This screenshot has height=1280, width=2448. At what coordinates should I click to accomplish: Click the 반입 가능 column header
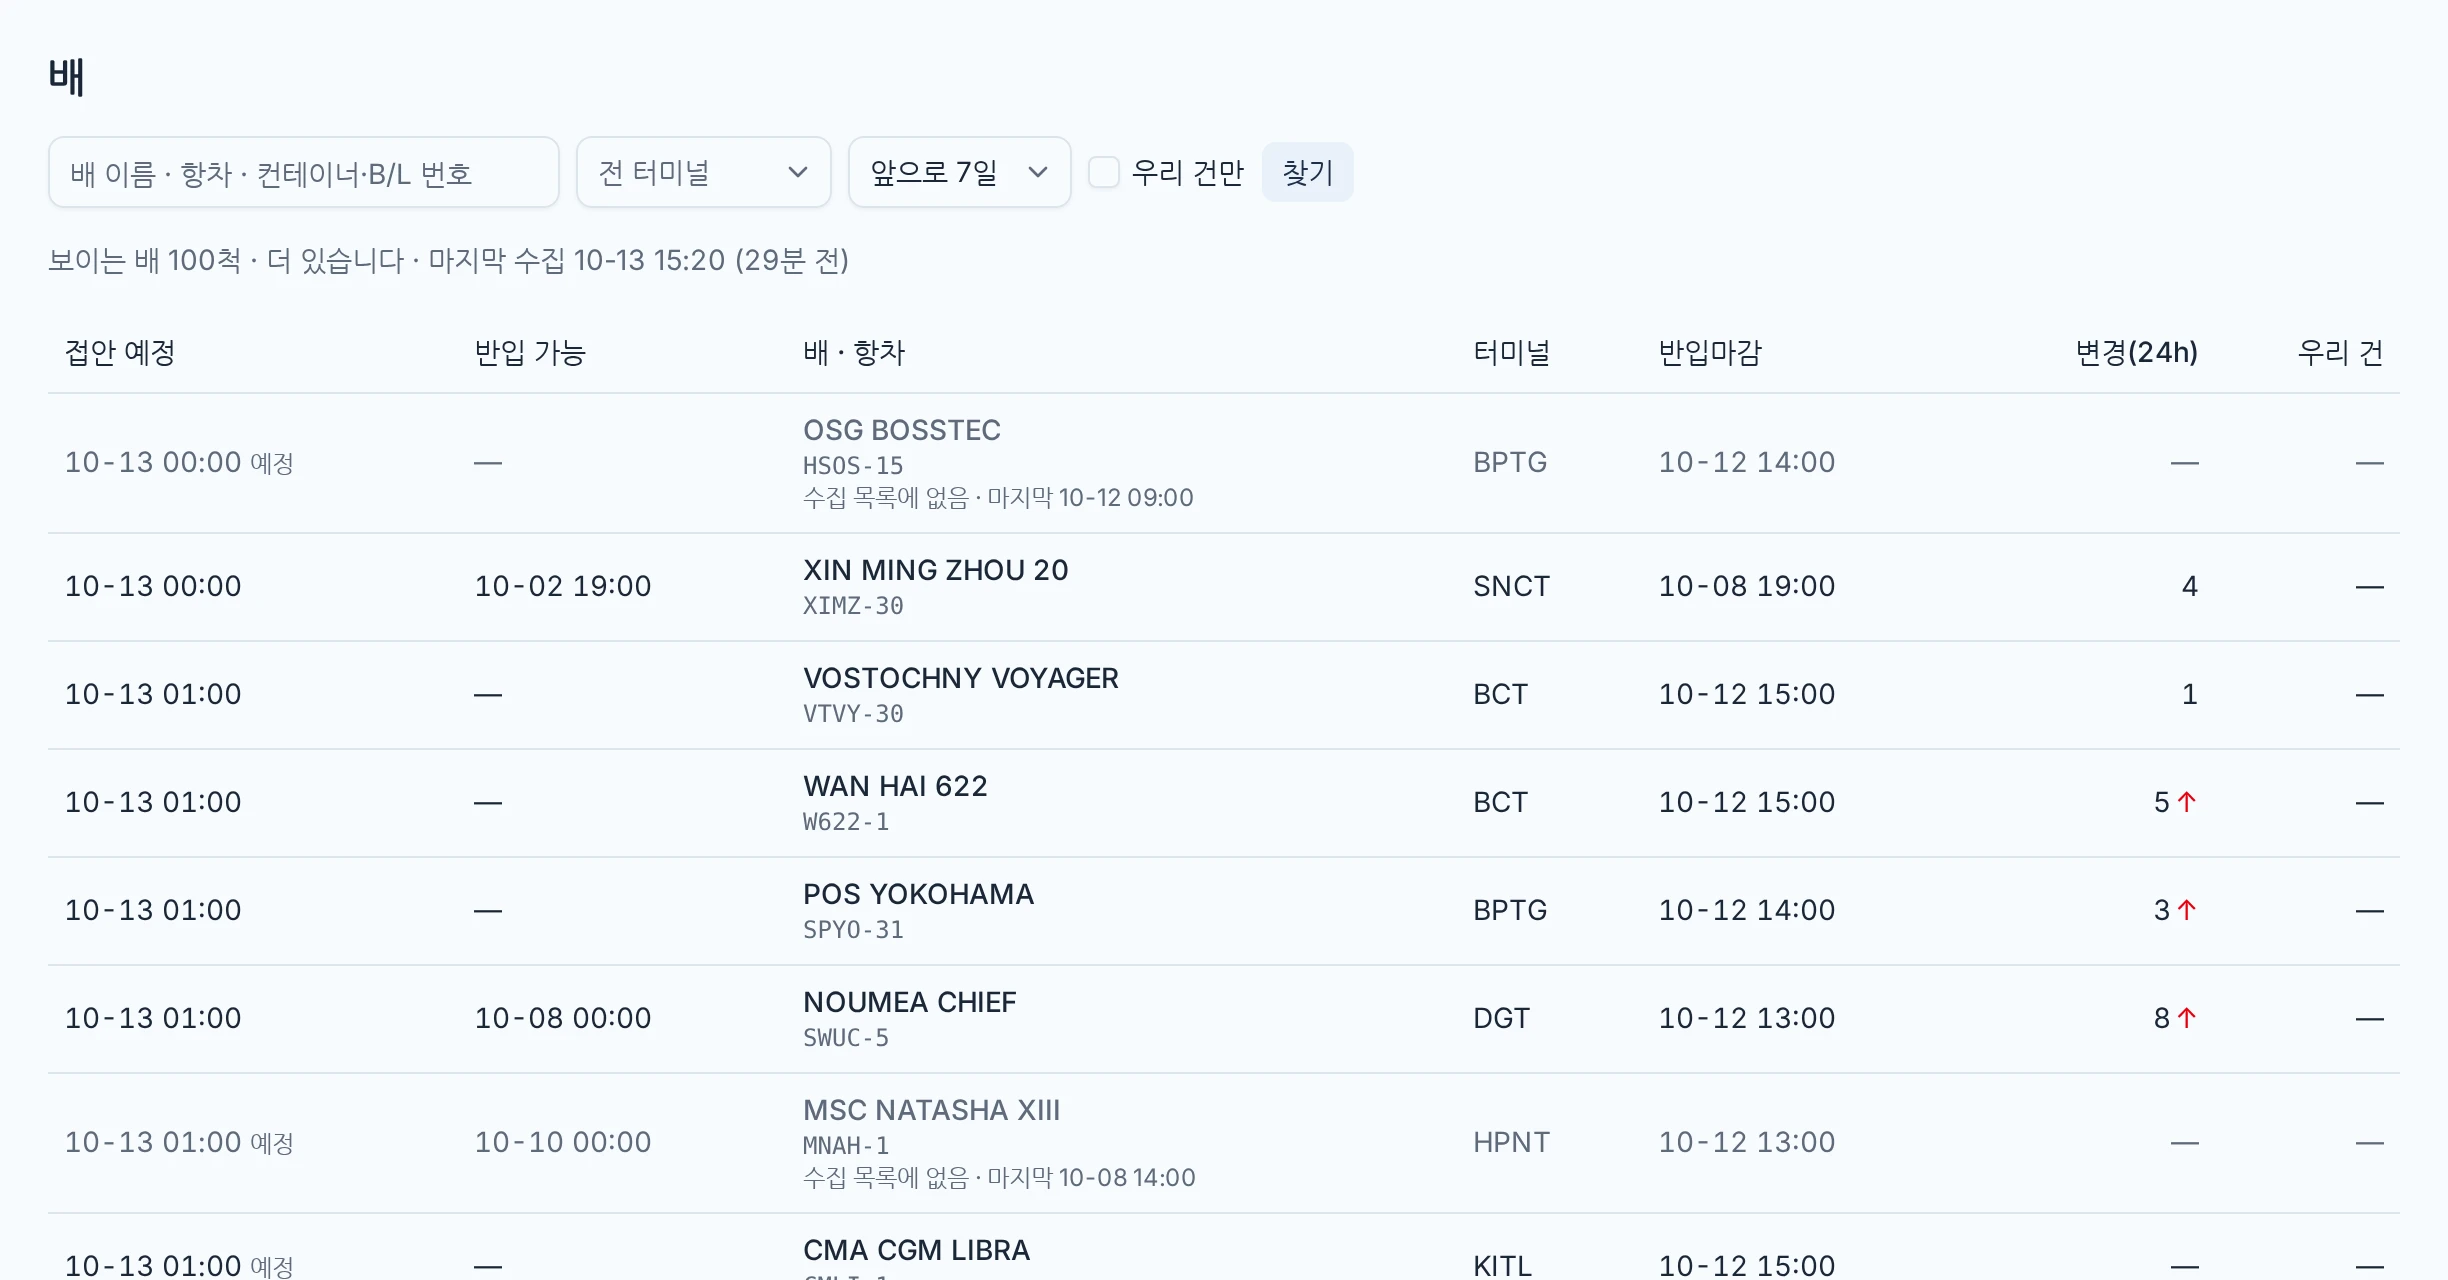(x=530, y=352)
